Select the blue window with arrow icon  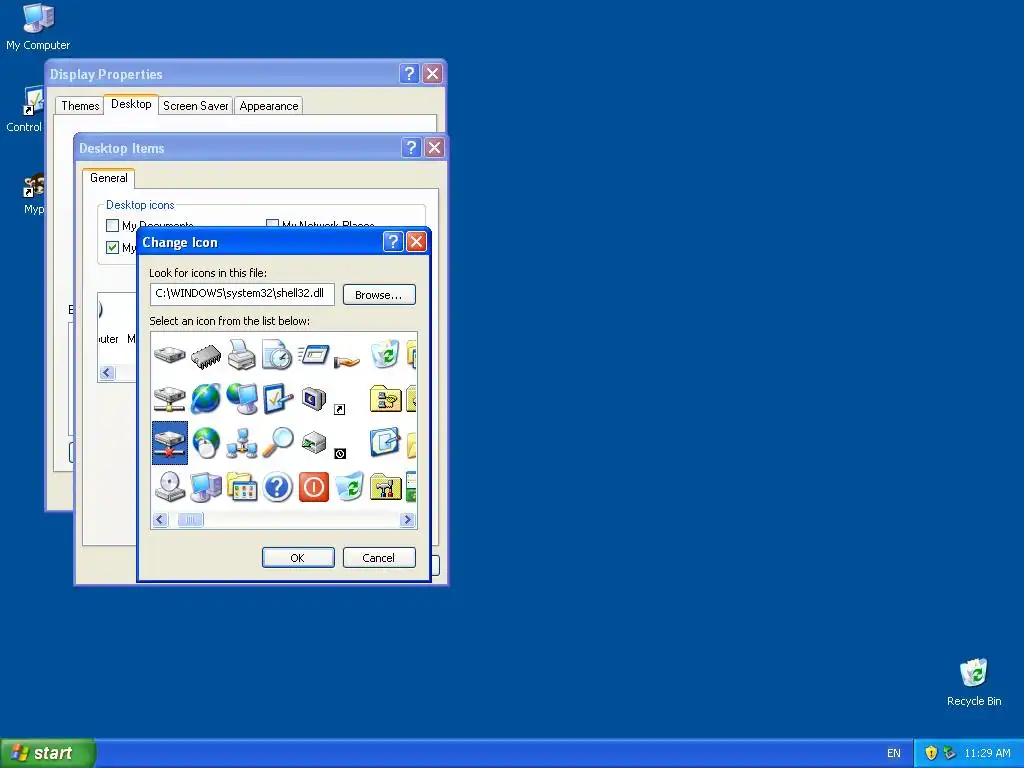click(x=385, y=442)
